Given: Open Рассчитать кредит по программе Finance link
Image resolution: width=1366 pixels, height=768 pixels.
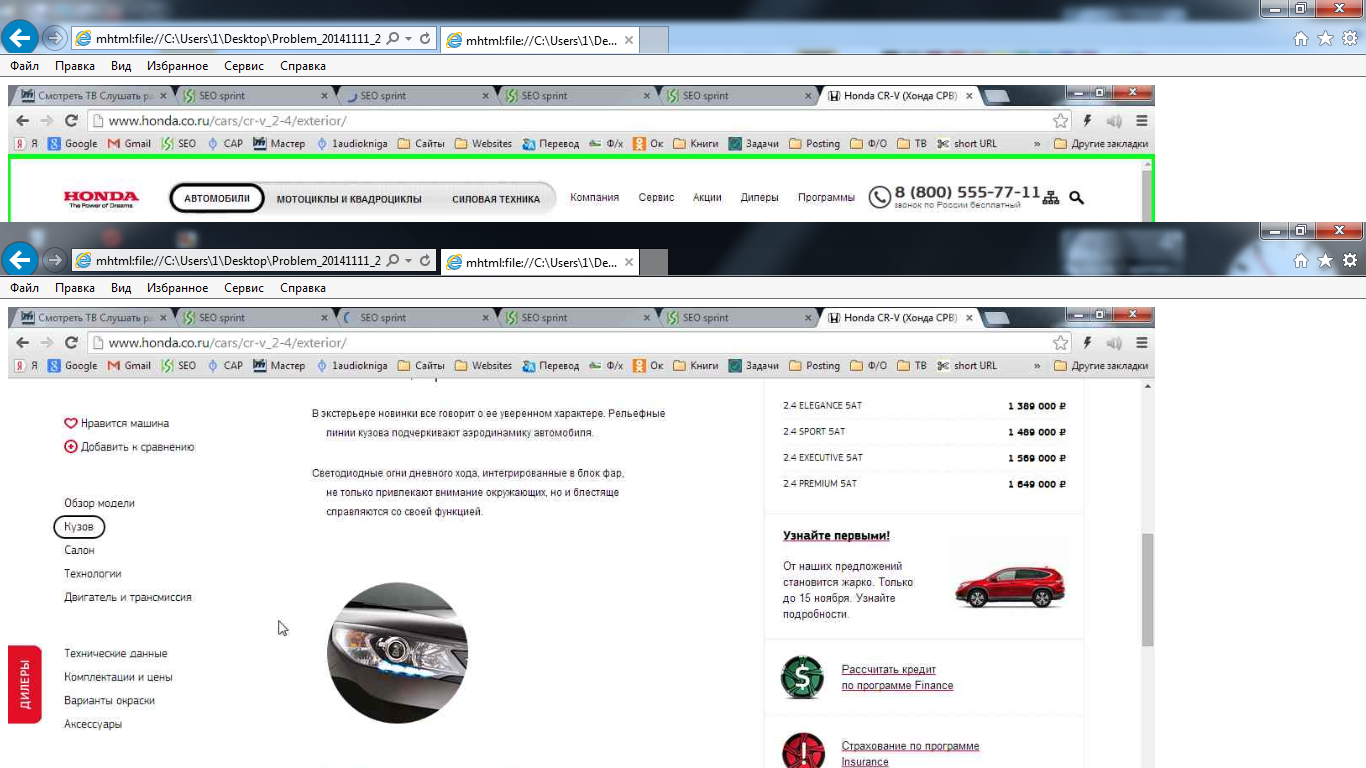Looking at the screenshot, I should [x=897, y=677].
